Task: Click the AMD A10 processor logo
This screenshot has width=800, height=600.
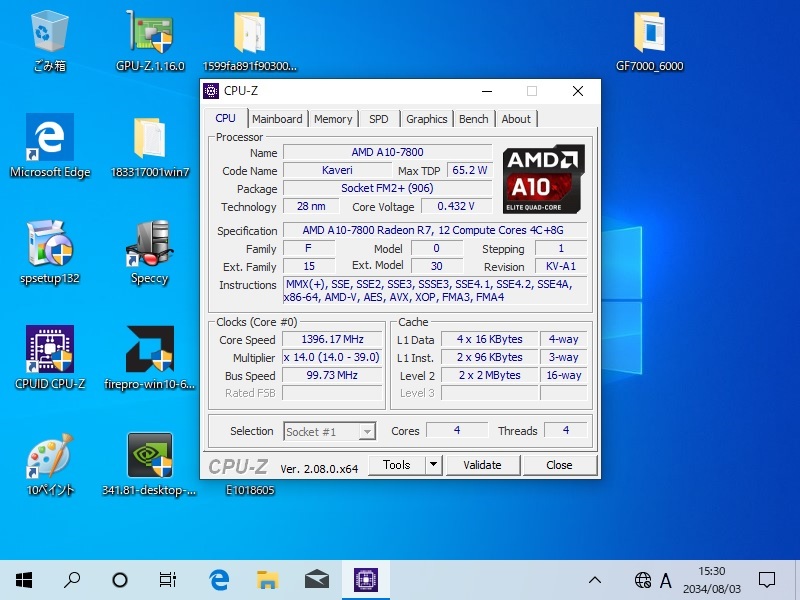Action: pos(543,179)
